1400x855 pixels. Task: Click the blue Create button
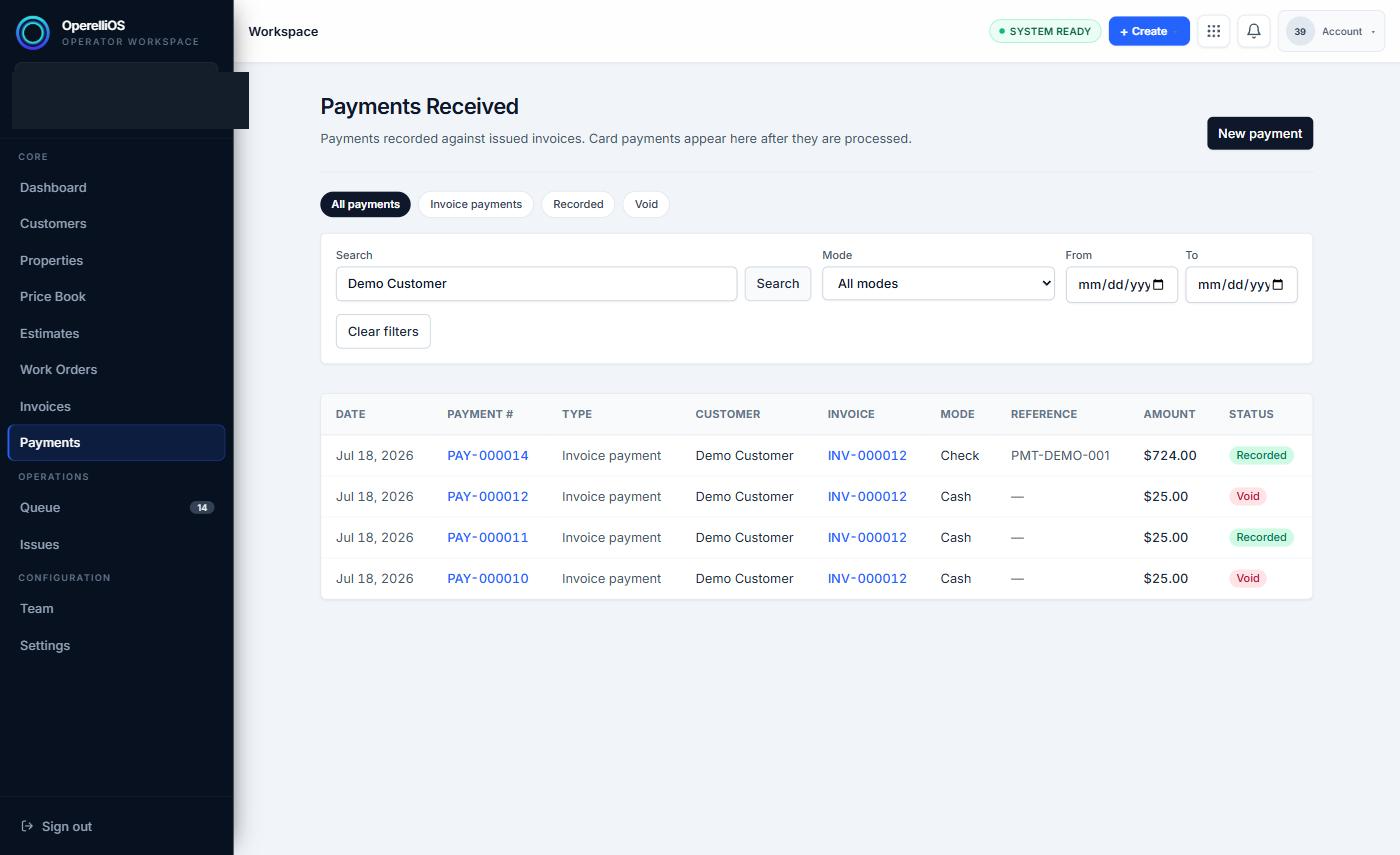click(x=1149, y=31)
